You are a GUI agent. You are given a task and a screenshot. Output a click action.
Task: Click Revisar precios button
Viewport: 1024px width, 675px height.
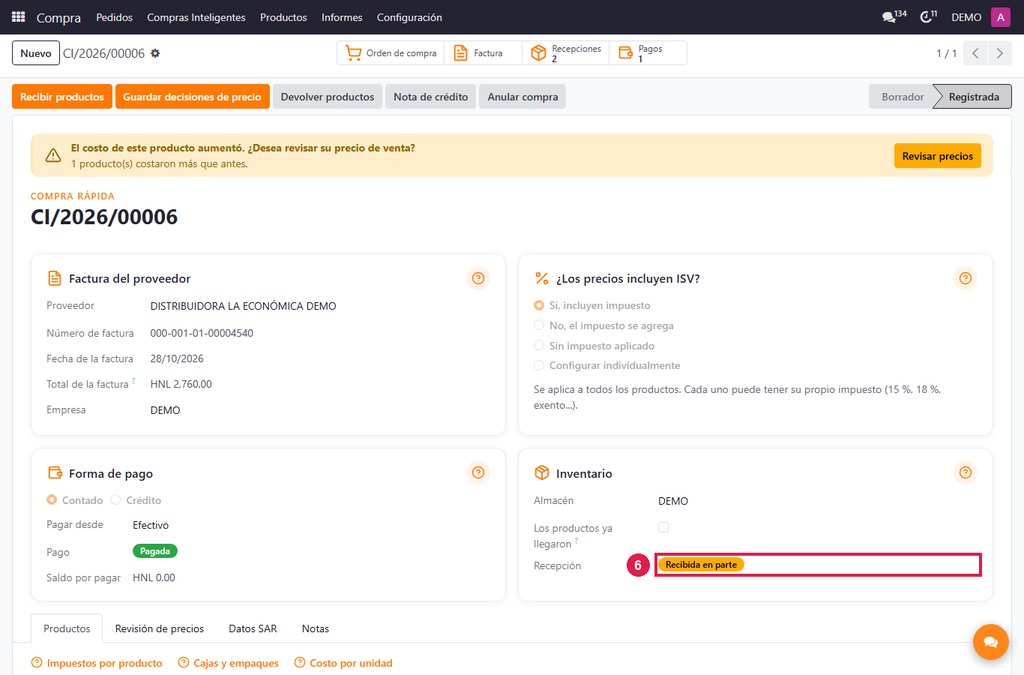point(937,156)
